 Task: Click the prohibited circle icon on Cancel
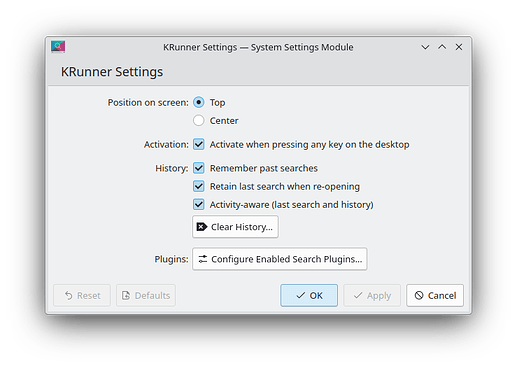click(x=419, y=295)
